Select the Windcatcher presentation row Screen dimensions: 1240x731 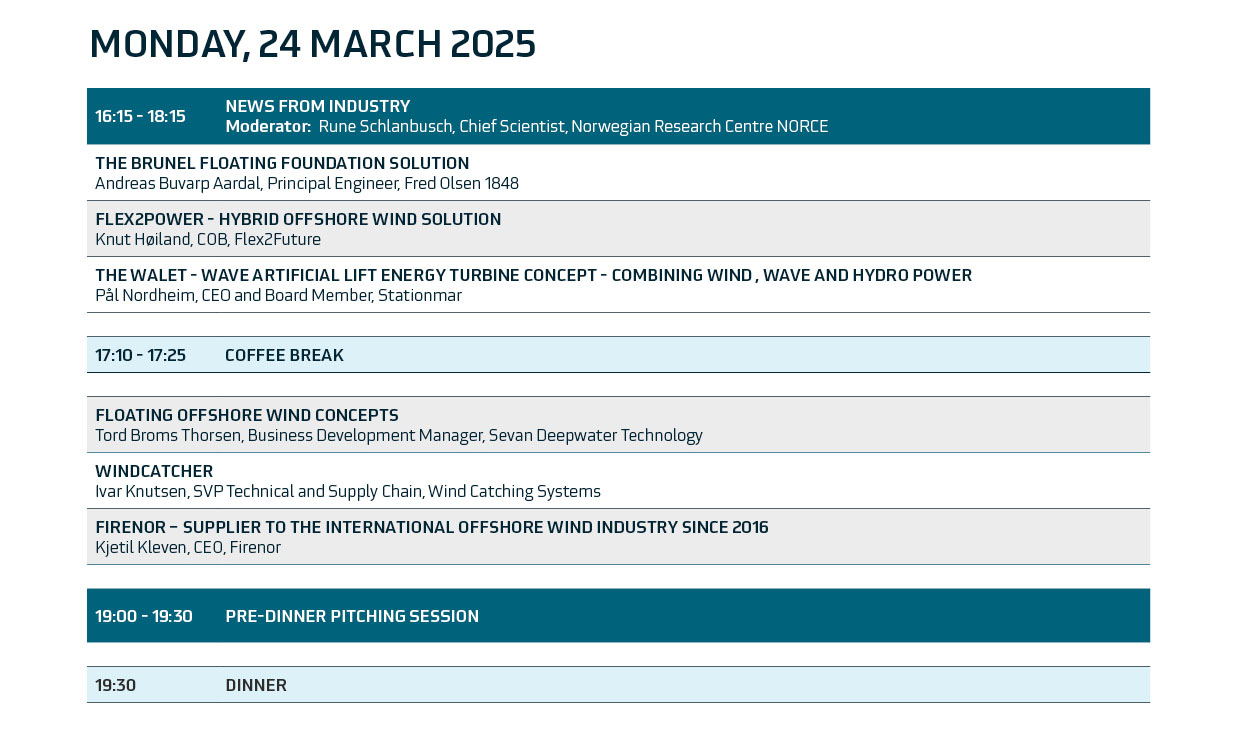click(154, 471)
